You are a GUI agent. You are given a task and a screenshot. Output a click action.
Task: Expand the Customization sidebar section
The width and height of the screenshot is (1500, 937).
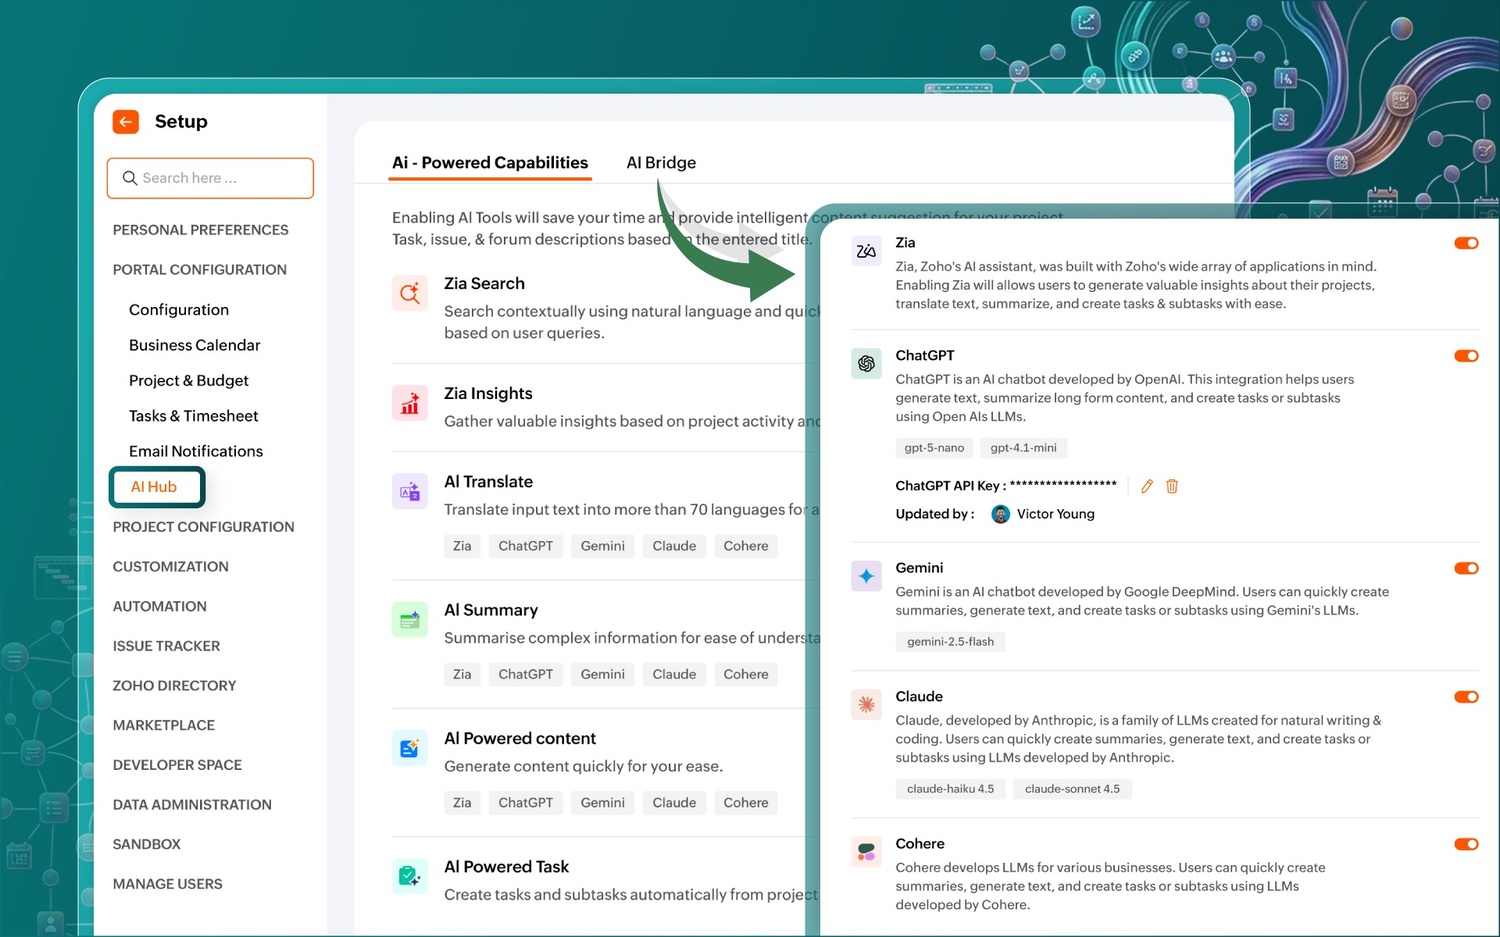tap(171, 567)
